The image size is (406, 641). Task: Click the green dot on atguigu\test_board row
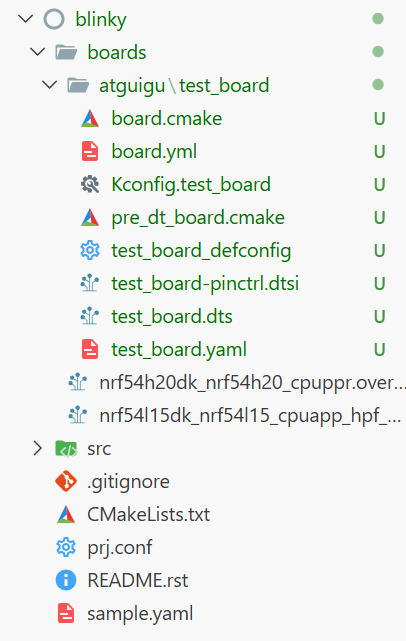378,85
